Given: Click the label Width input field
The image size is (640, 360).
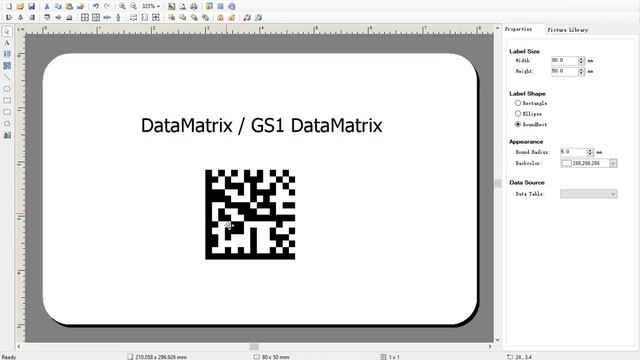Looking at the screenshot, I should click(564, 60).
